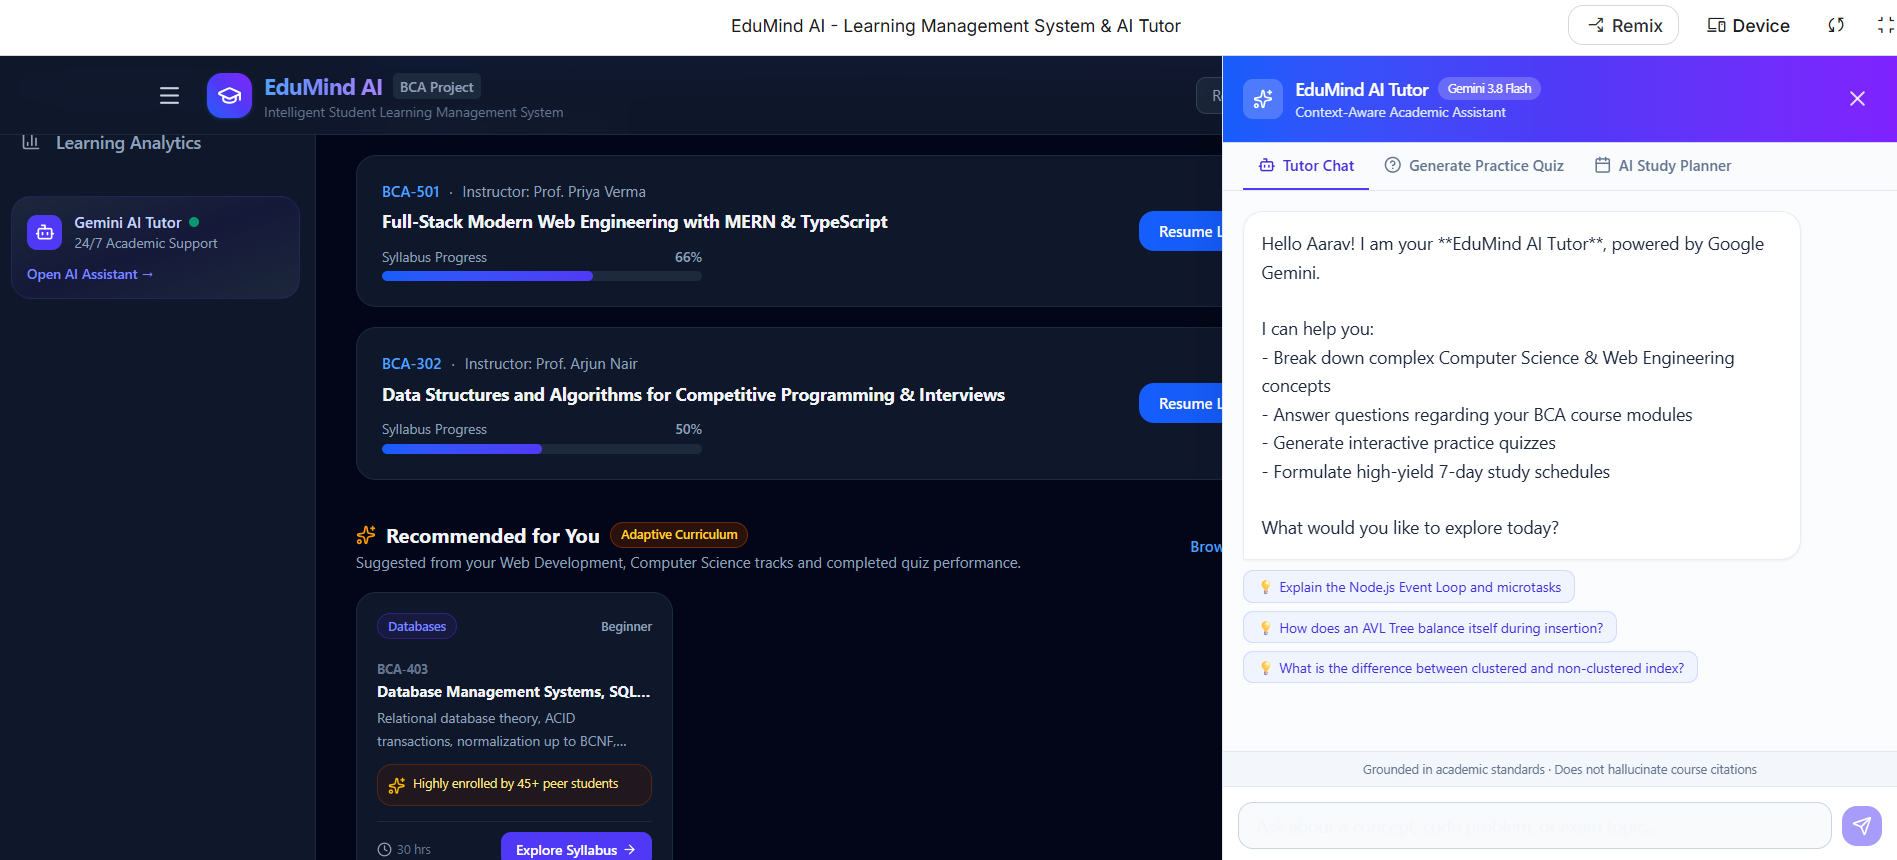Click the arrow icon on Explore Syllabus
This screenshot has width=1897, height=860.
(x=629, y=850)
